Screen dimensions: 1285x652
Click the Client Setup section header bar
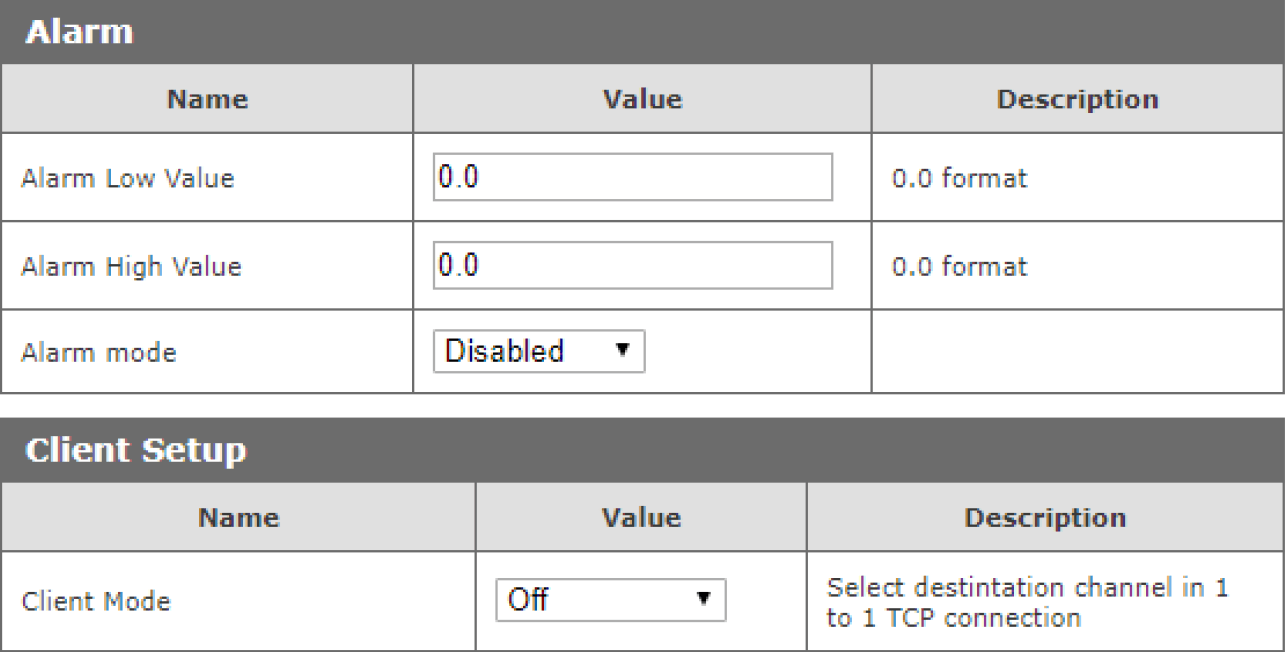coord(642,451)
